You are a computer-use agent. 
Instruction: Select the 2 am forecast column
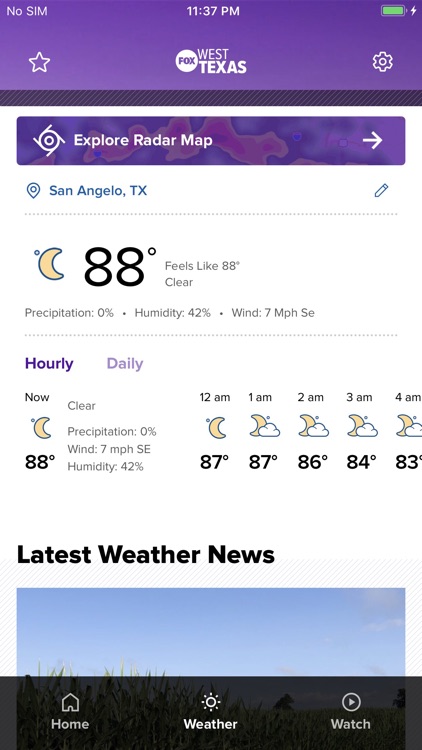(x=312, y=430)
